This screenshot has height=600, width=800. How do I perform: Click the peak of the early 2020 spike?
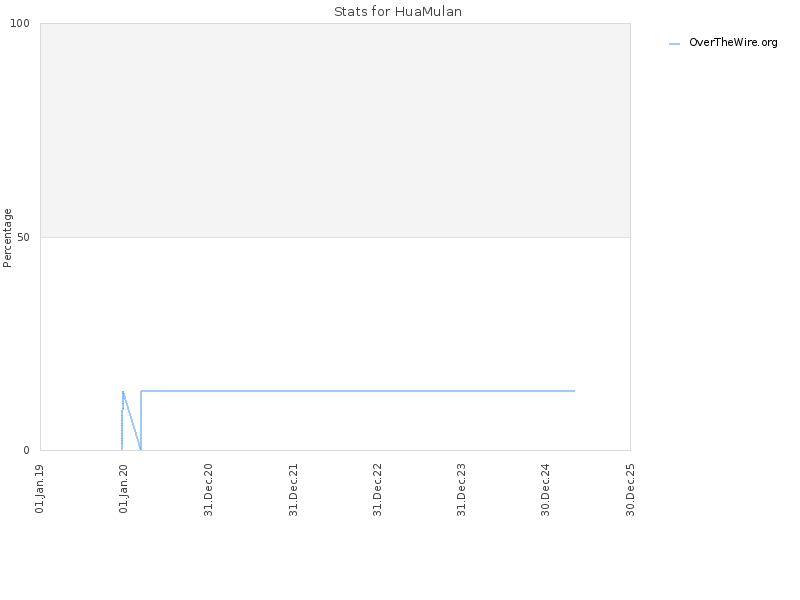(x=123, y=392)
